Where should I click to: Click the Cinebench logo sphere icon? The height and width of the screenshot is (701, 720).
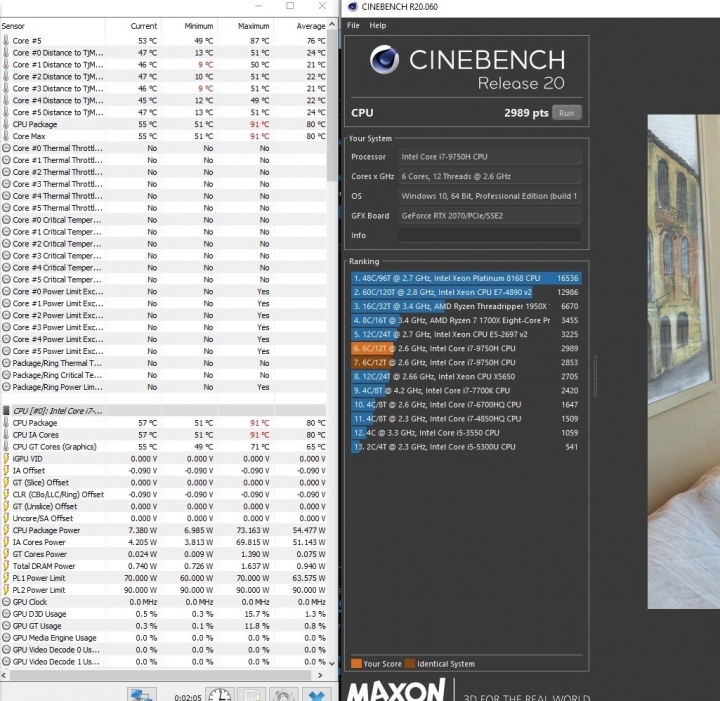384,60
